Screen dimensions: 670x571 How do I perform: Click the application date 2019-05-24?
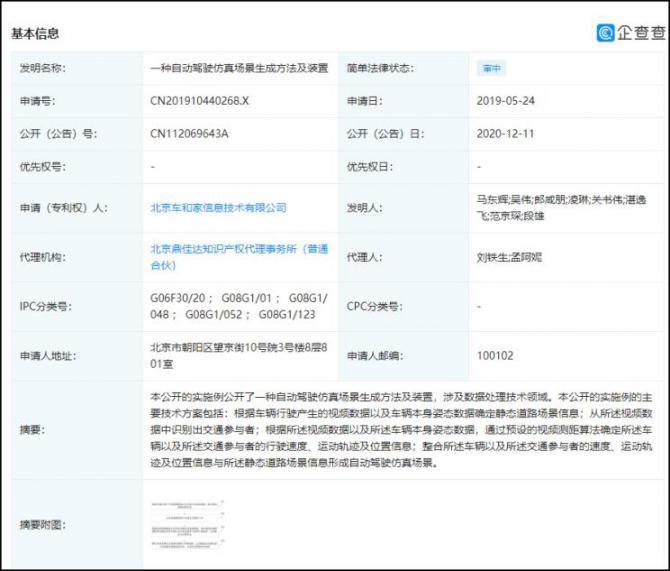(507, 101)
